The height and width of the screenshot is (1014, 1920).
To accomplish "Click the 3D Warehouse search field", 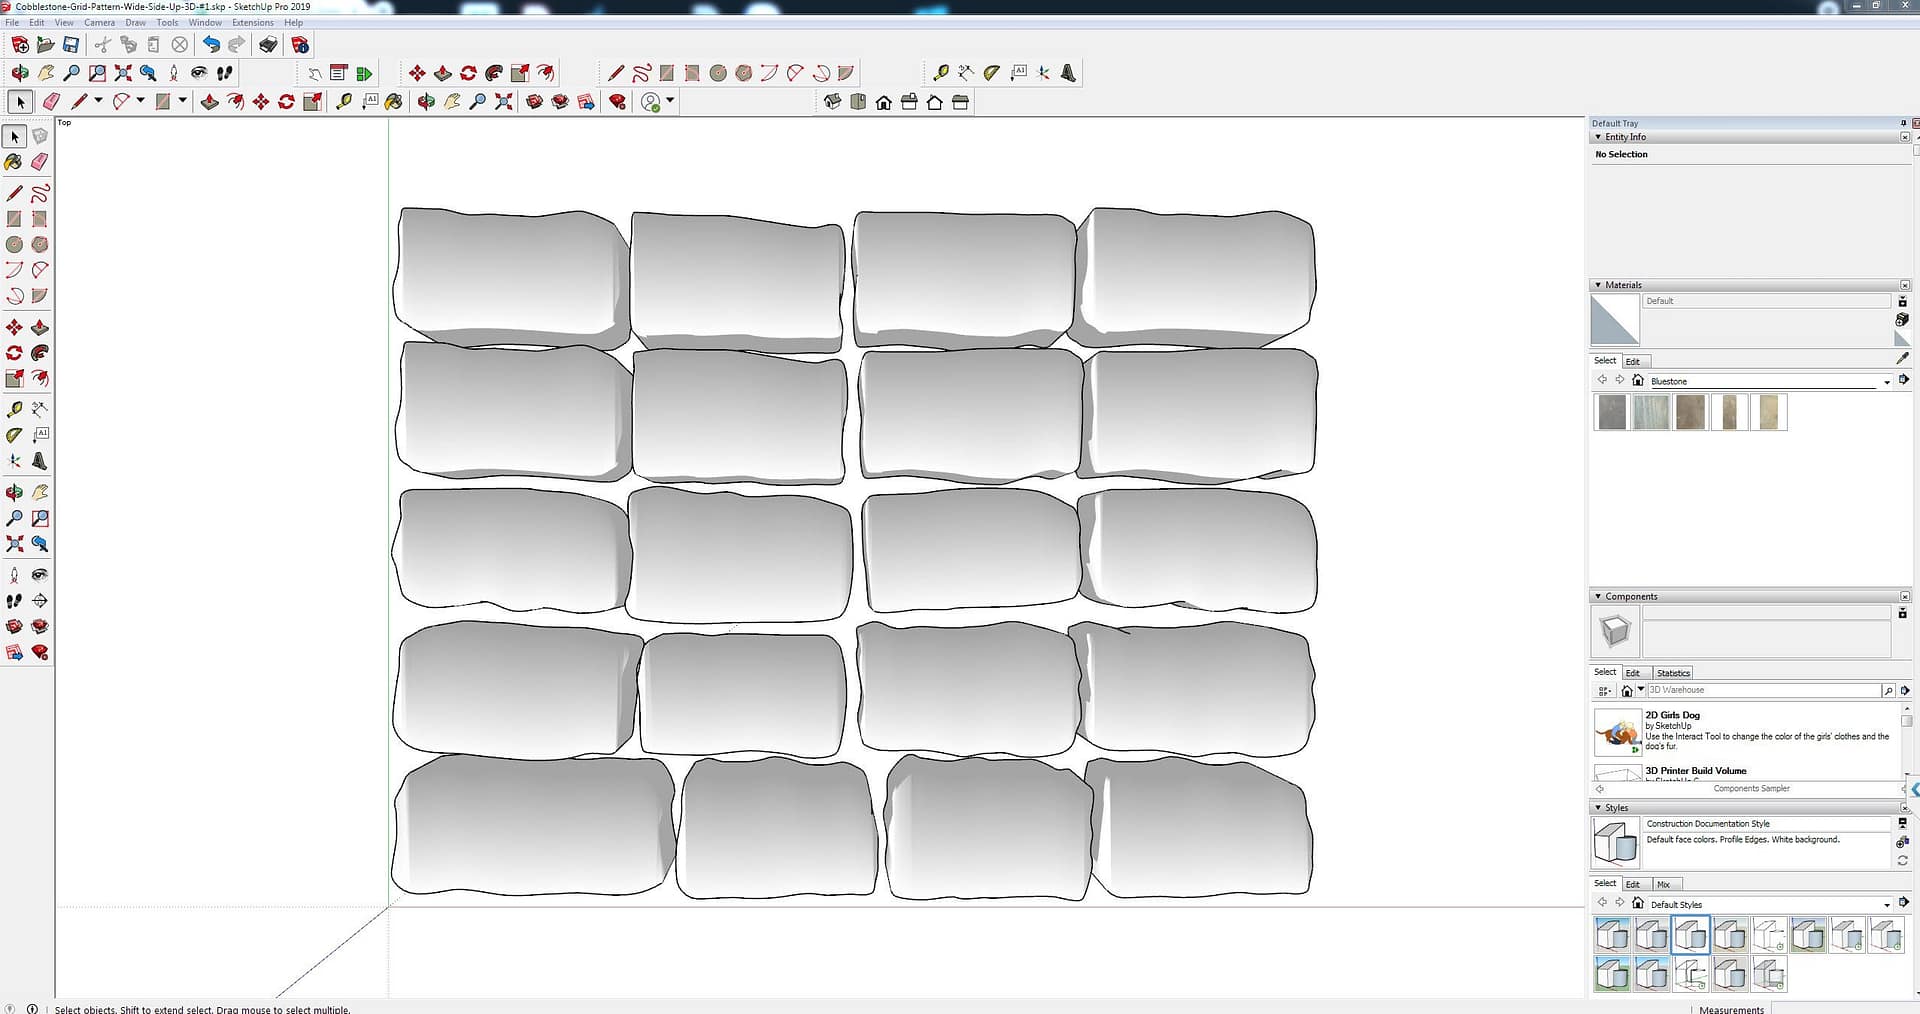I will click(1763, 690).
